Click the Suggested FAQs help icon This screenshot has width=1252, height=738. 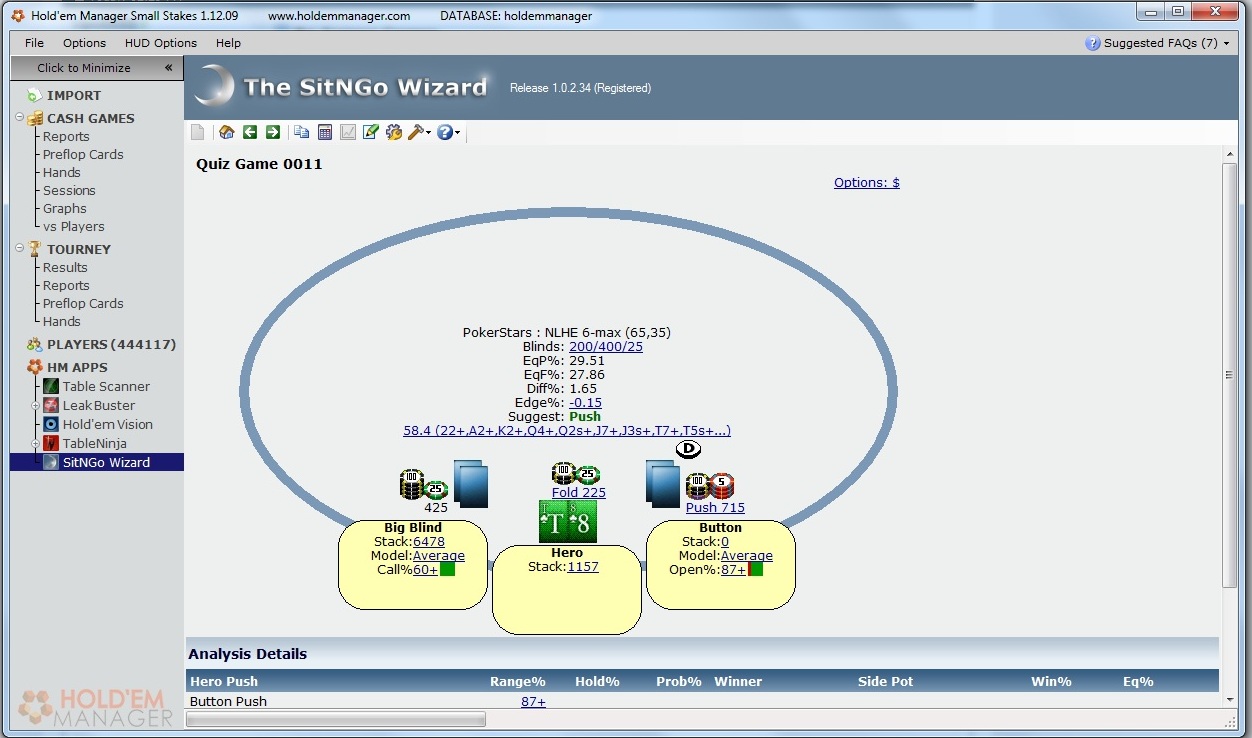(1093, 43)
